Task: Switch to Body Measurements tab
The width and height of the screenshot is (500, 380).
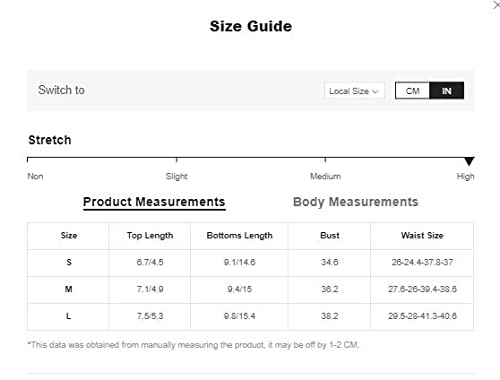Action: click(x=356, y=202)
